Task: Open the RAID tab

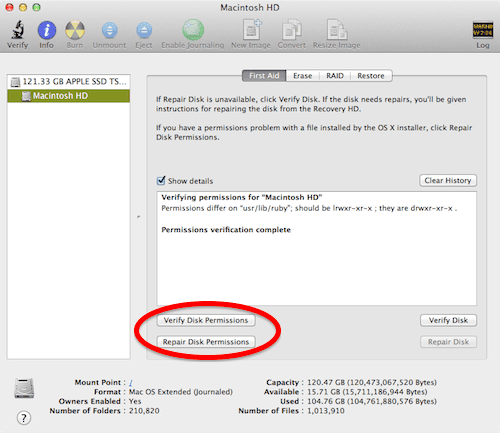Action: coord(335,76)
